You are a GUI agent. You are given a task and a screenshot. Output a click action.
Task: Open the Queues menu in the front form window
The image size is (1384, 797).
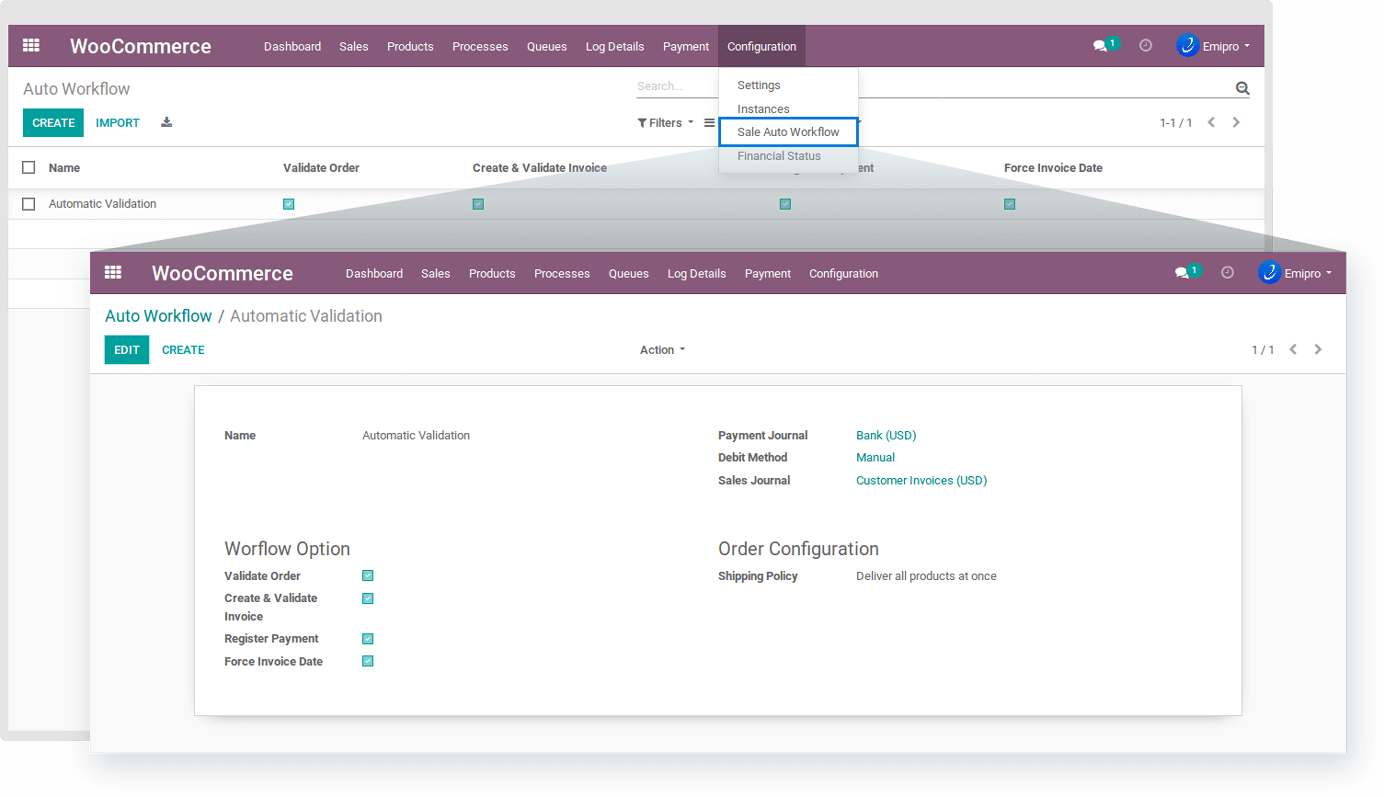pyautogui.click(x=629, y=273)
